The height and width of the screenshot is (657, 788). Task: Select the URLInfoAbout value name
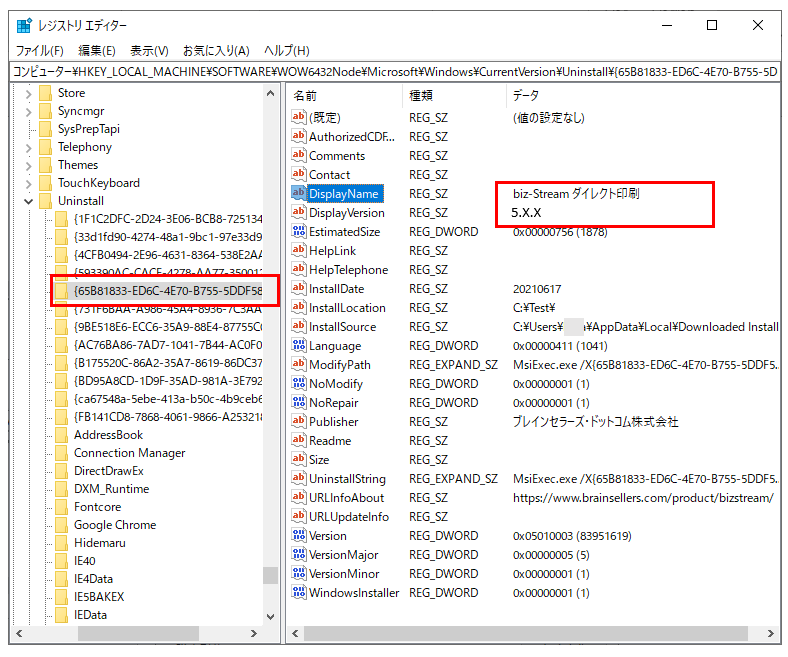[346, 498]
